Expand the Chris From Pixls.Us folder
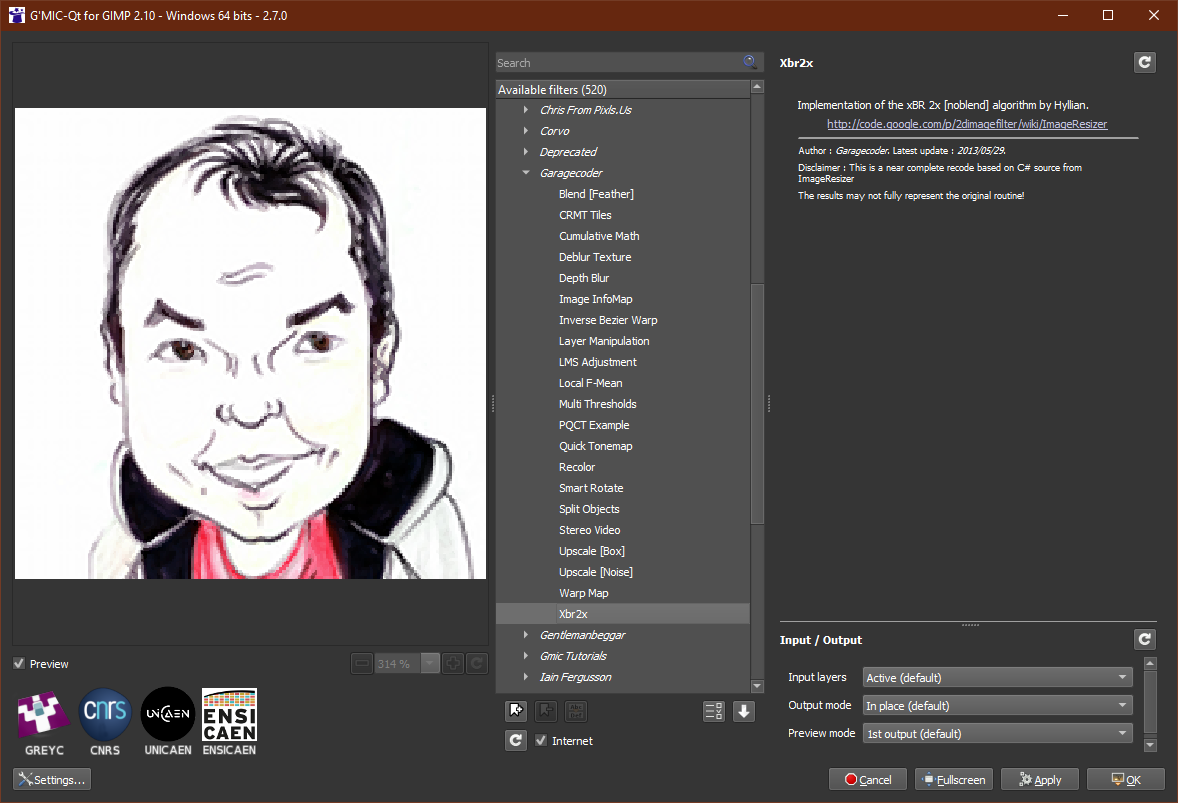Image resolution: width=1178 pixels, height=803 pixels. (x=526, y=110)
